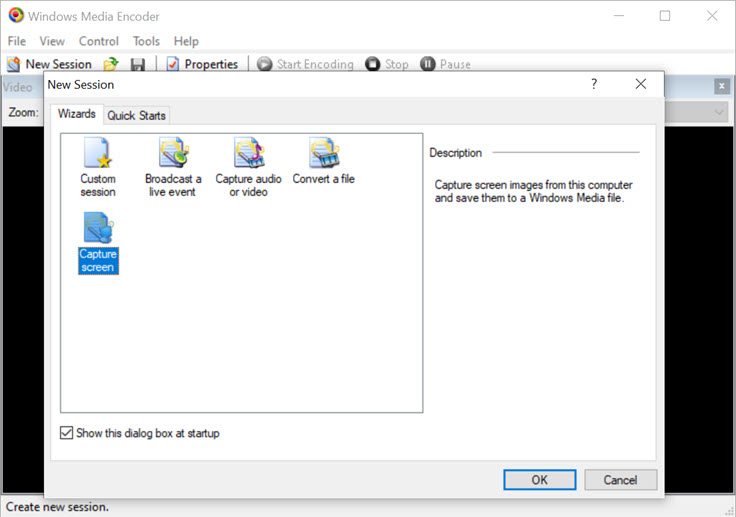Click the New Session toolbar button
Screen dimensions: 736x517
point(49,64)
